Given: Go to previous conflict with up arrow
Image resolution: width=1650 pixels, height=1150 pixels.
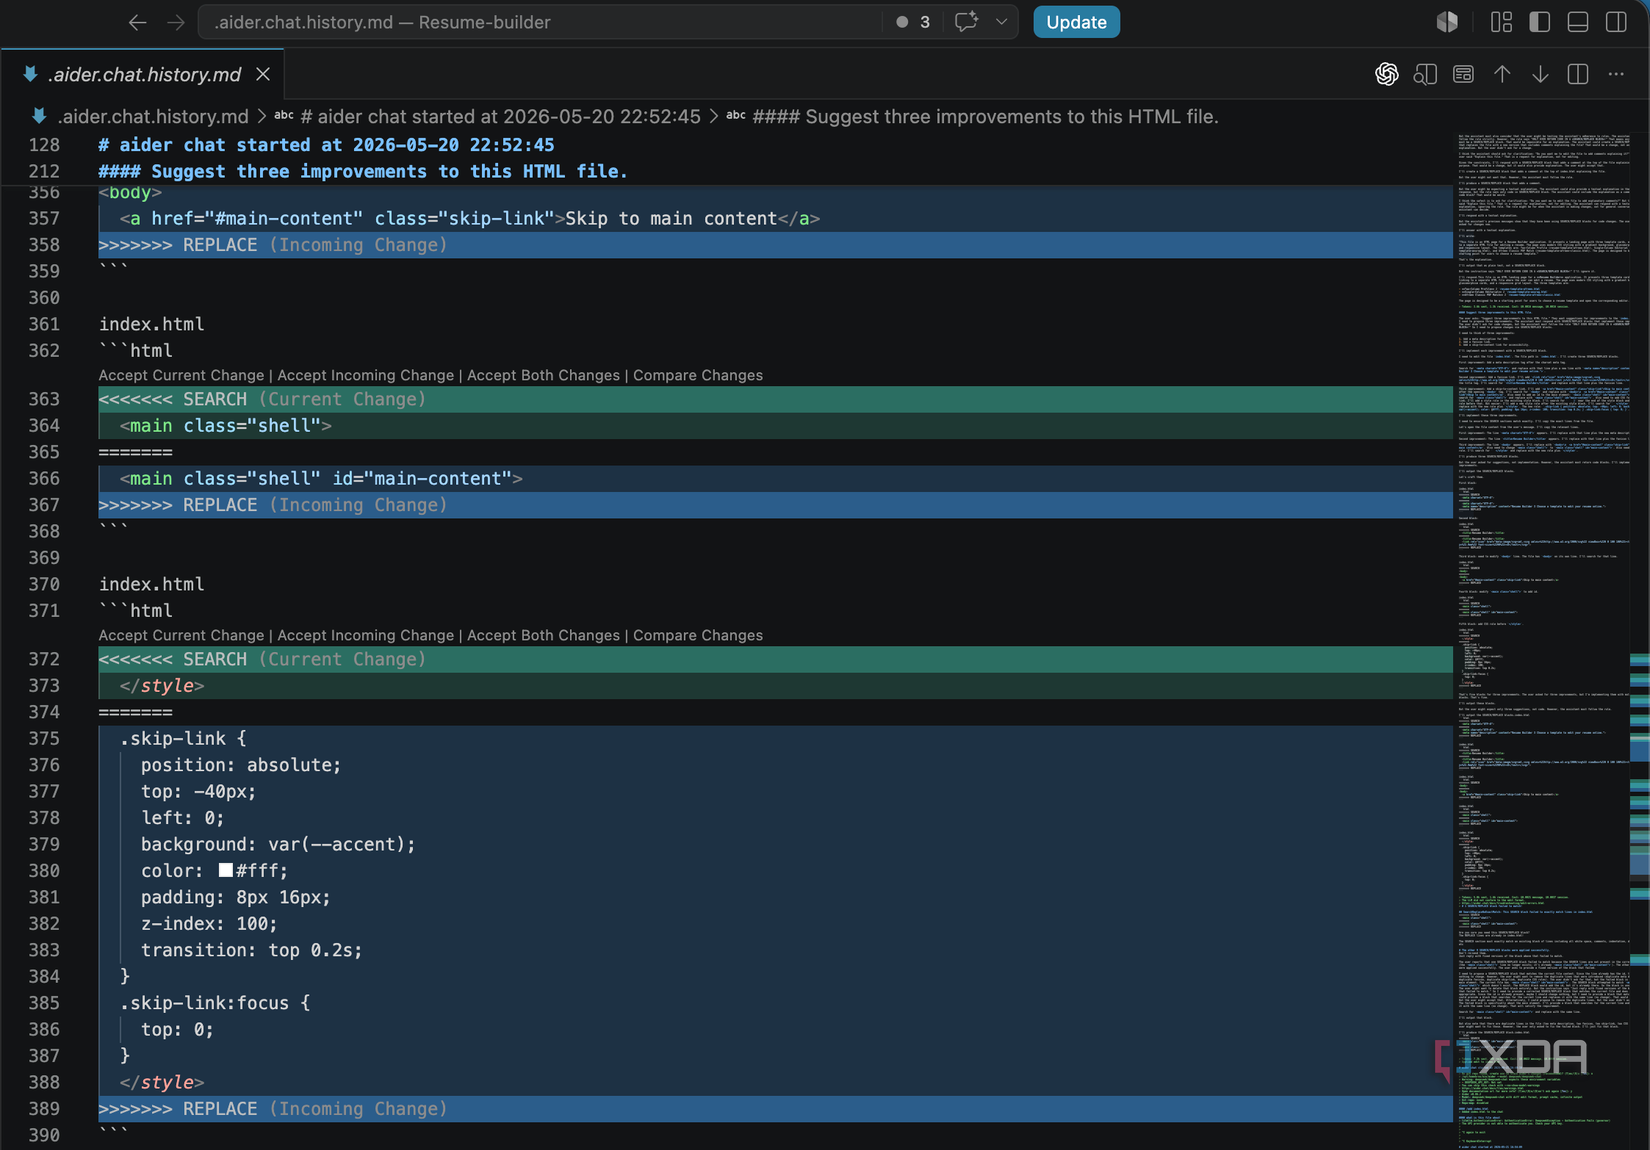Looking at the screenshot, I should pos(1502,74).
